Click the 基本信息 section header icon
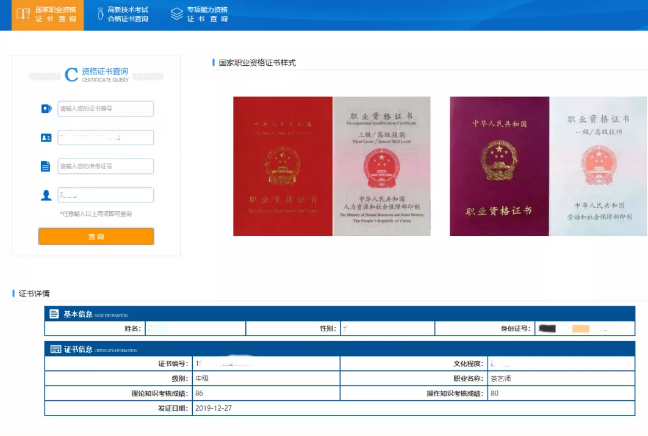Screen dimensions: 648x436 point(53,313)
